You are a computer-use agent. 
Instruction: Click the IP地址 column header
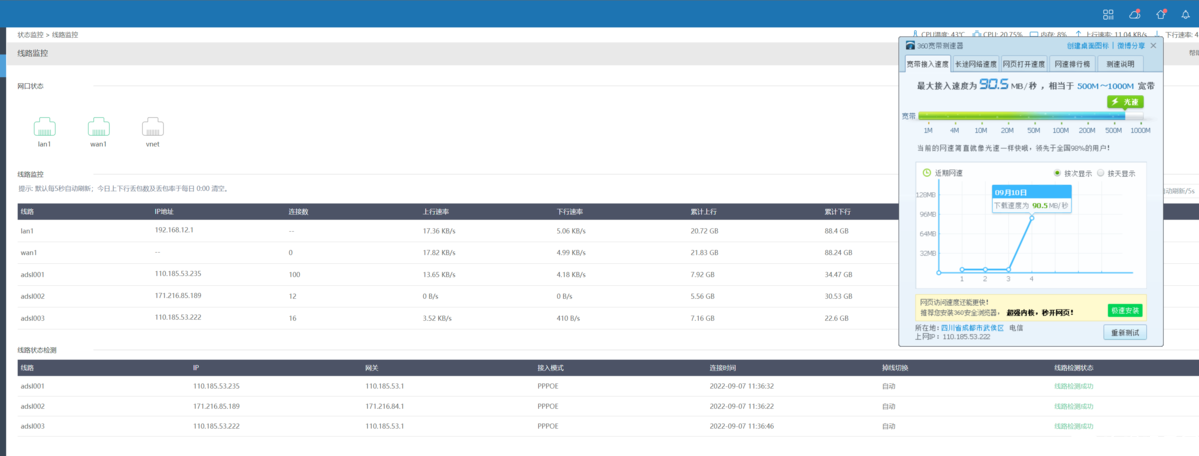tap(164, 211)
